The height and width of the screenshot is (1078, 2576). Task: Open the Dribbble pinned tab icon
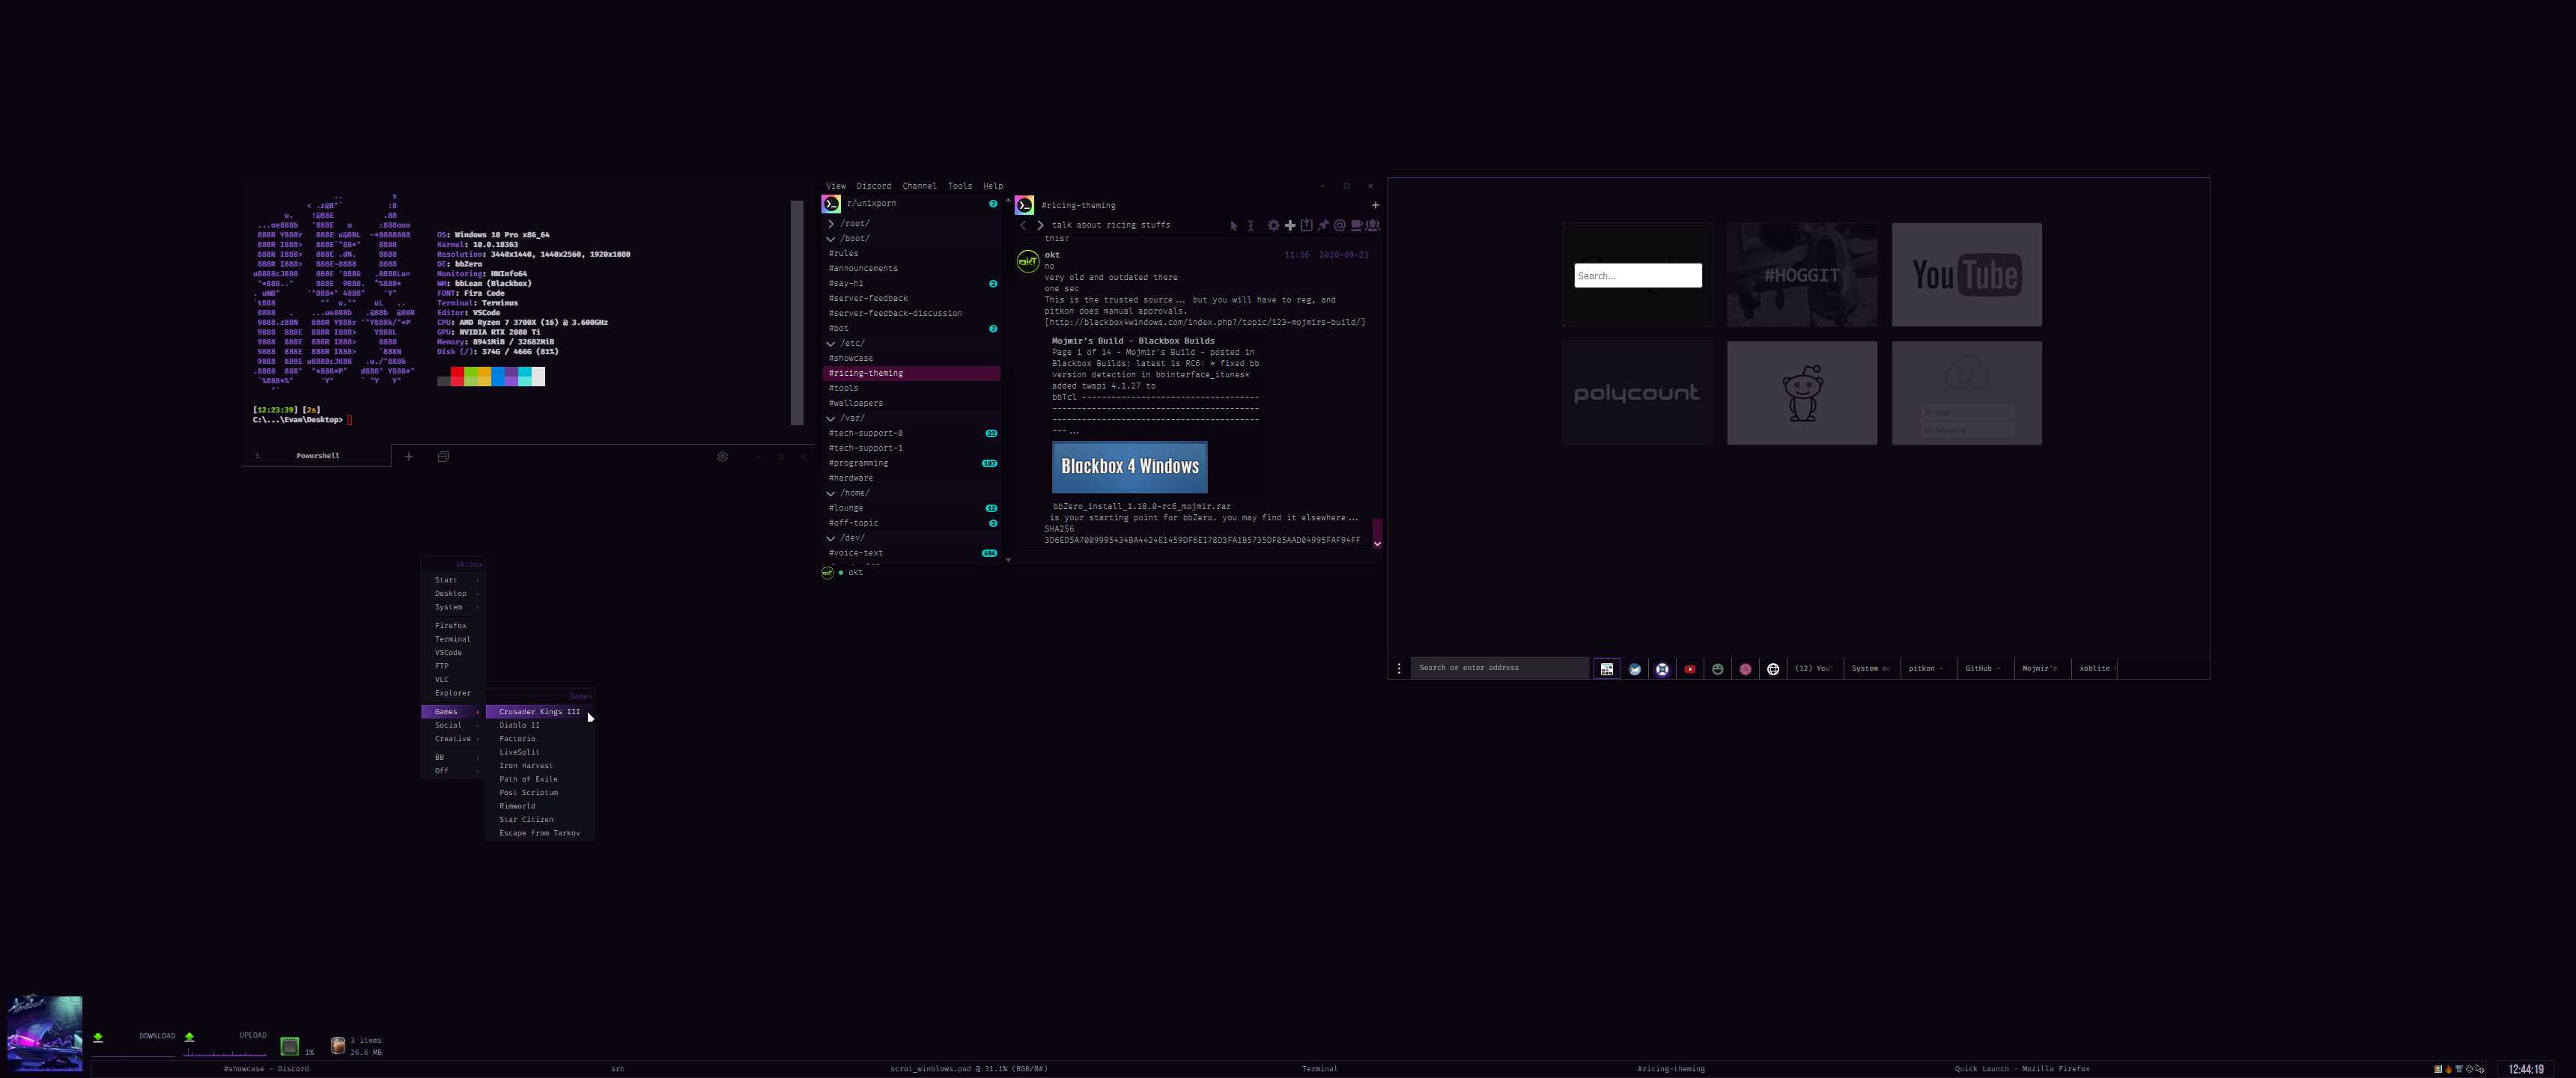(x=1745, y=669)
